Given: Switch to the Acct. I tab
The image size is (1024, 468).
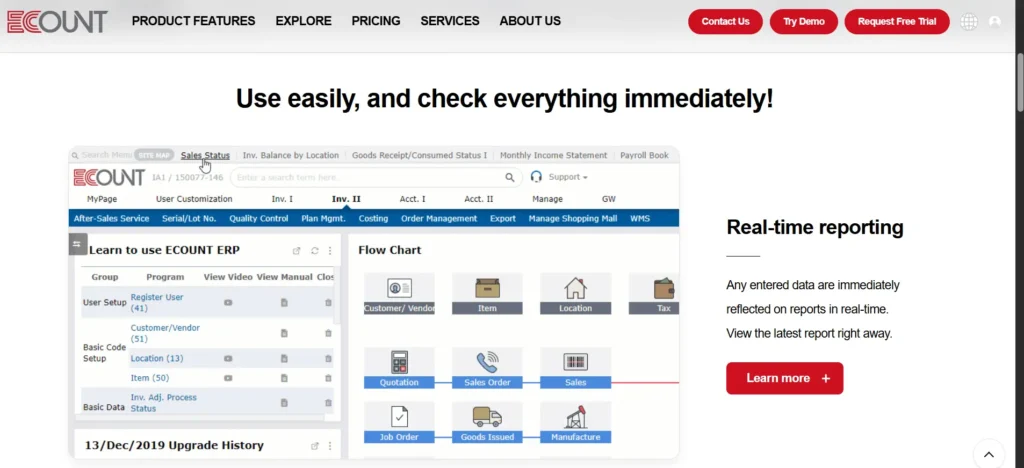Looking at the screenshot, I should click(x=413, y=199).
